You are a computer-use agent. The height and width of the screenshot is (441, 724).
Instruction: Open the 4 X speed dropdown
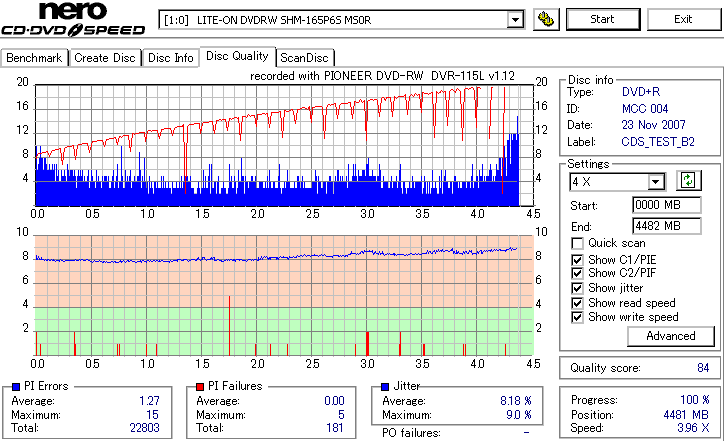655,182
